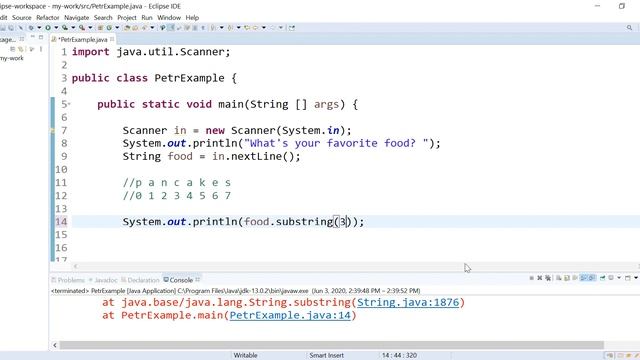Viewport: 640px width, 360px height.
Task: Create a new Java package
Action: tap(100, 28)
